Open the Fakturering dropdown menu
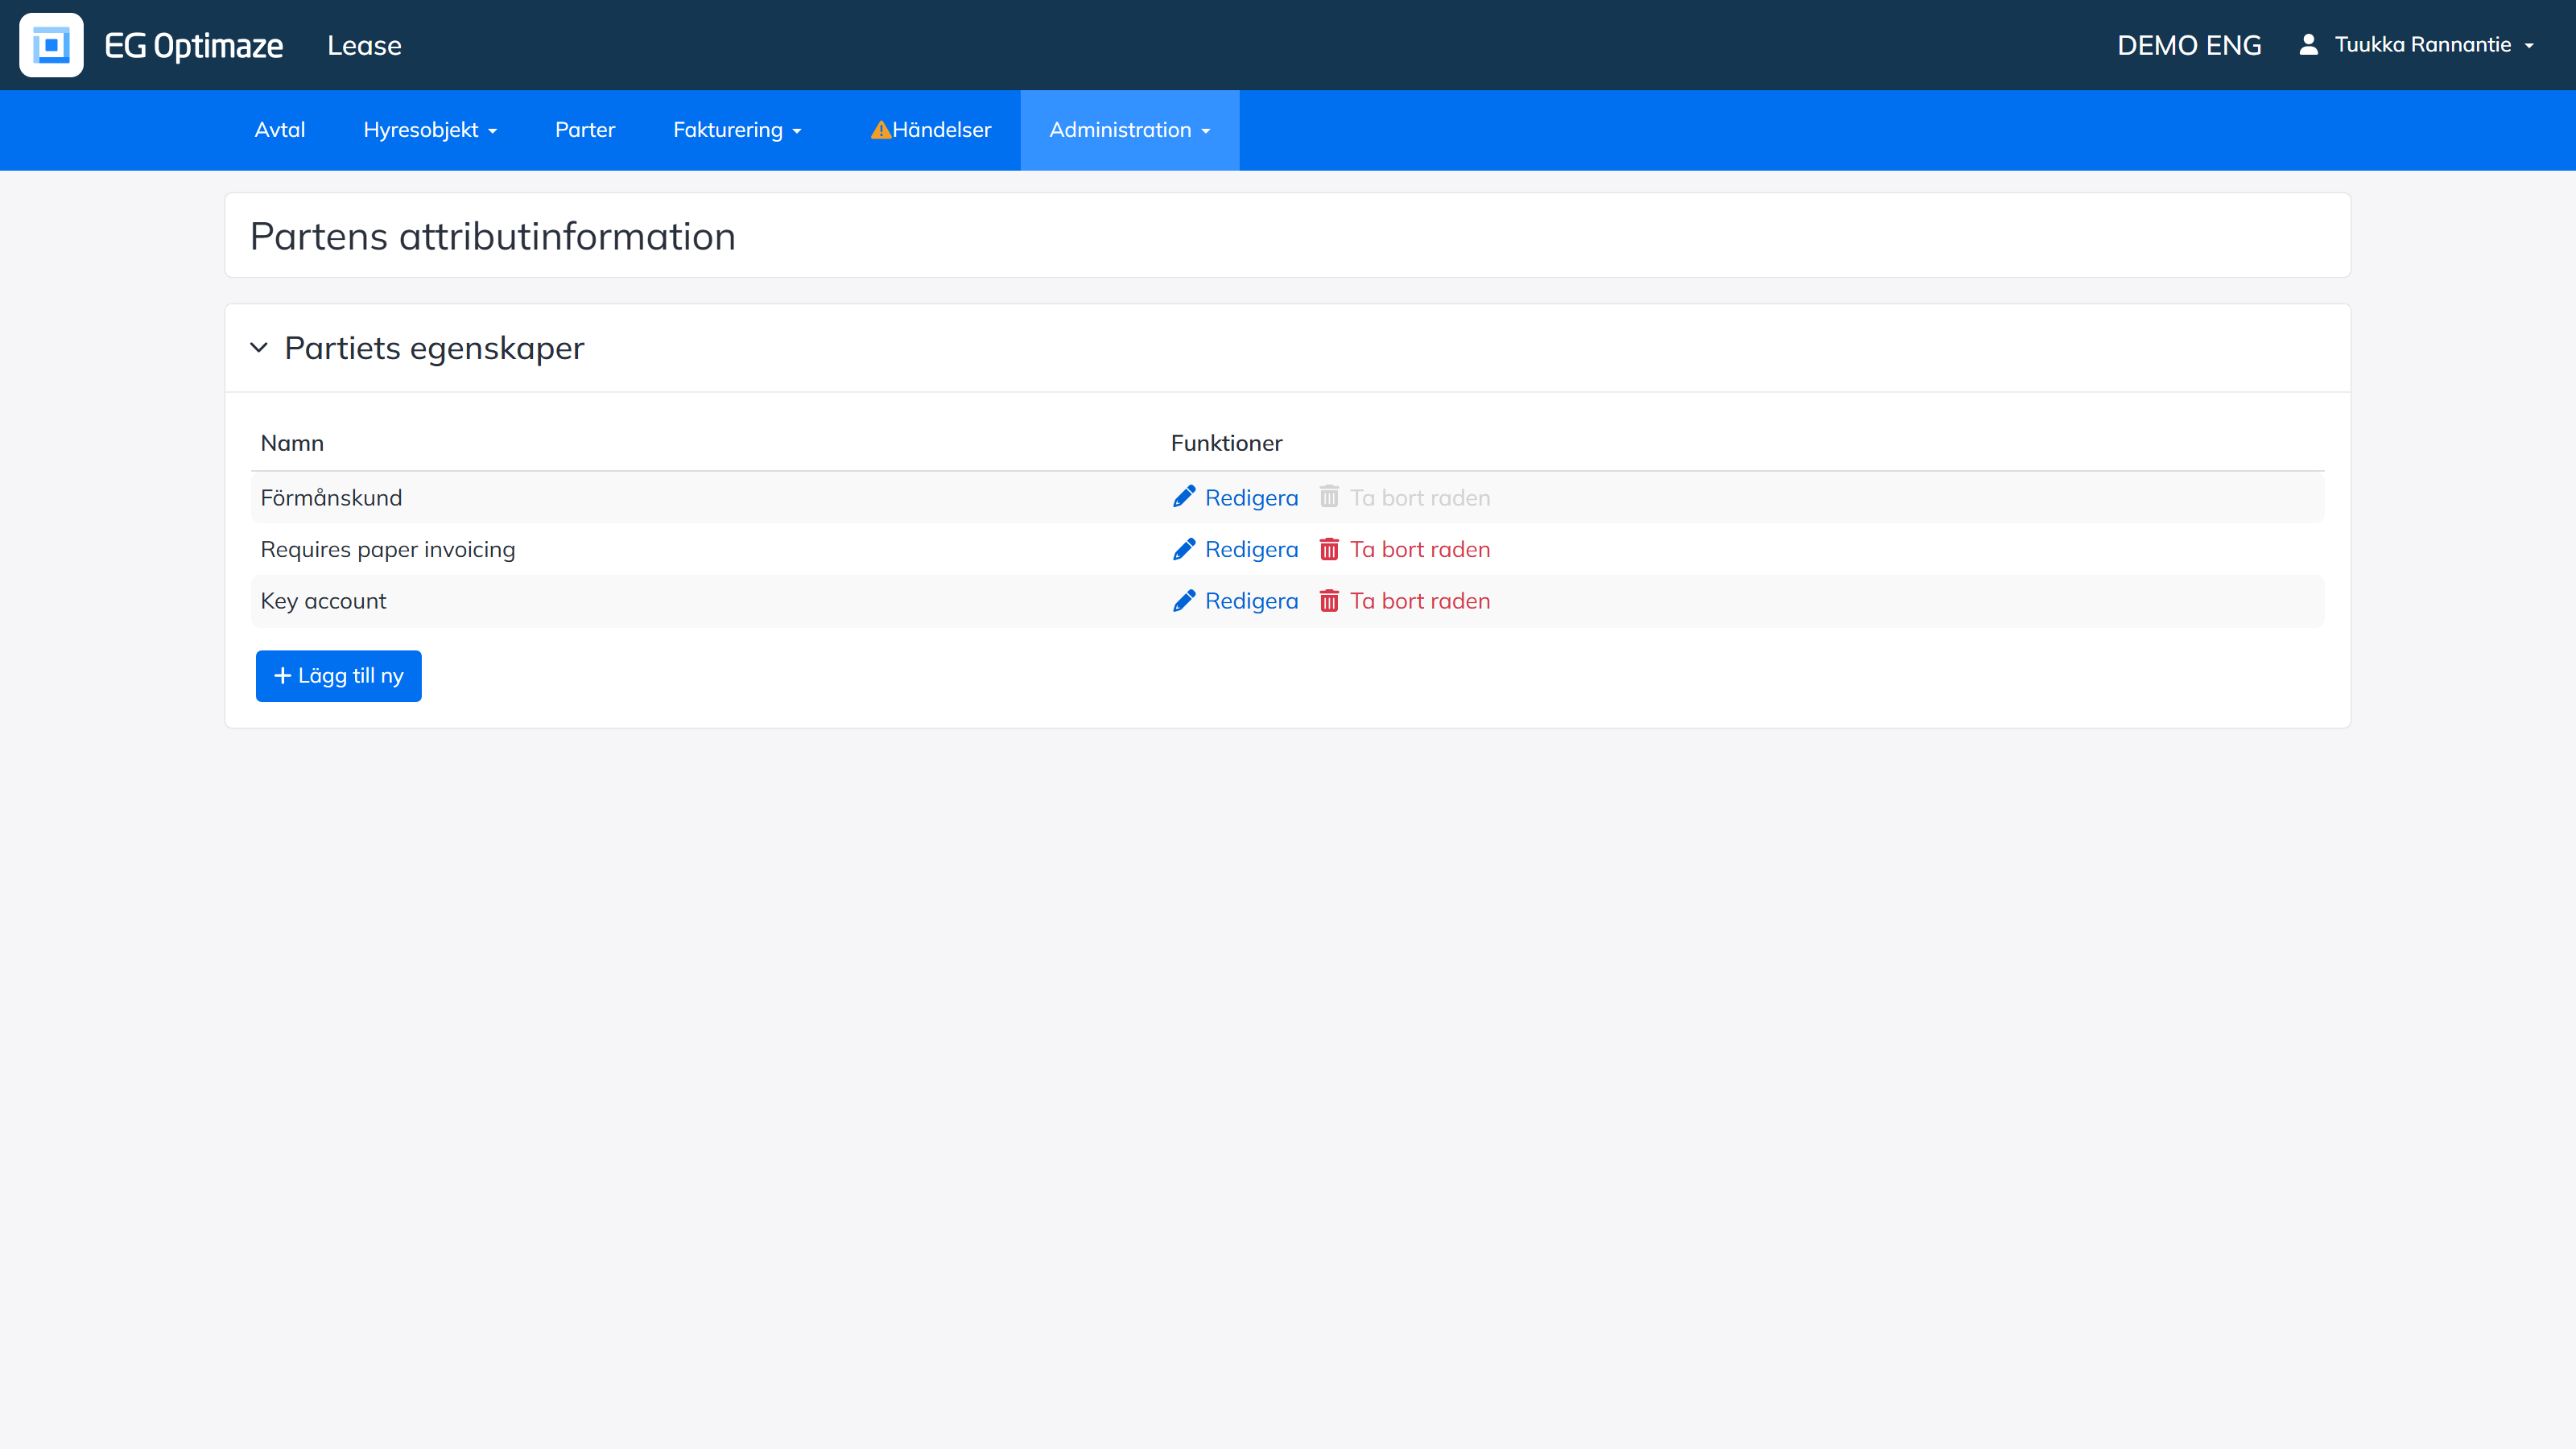Image resolution: width=2576 pixels, height=1449 pixels. pos(737,130)
